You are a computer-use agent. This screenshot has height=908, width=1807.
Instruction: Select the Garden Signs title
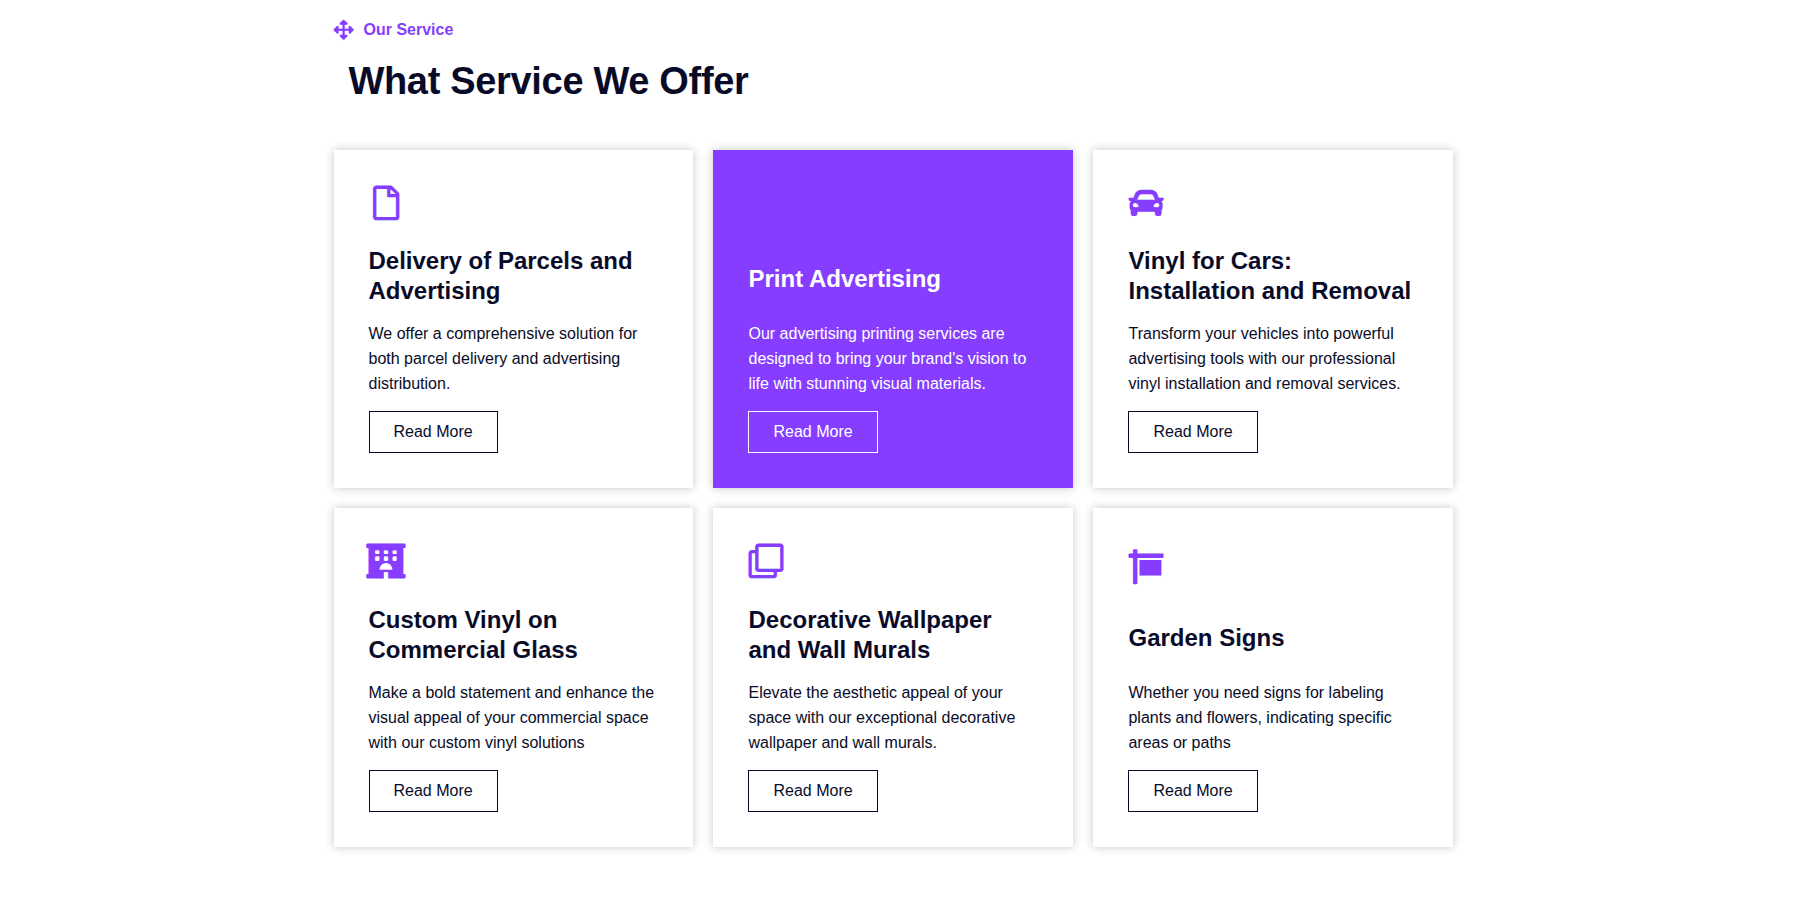pyautogui.click(x=1206, y=638)
